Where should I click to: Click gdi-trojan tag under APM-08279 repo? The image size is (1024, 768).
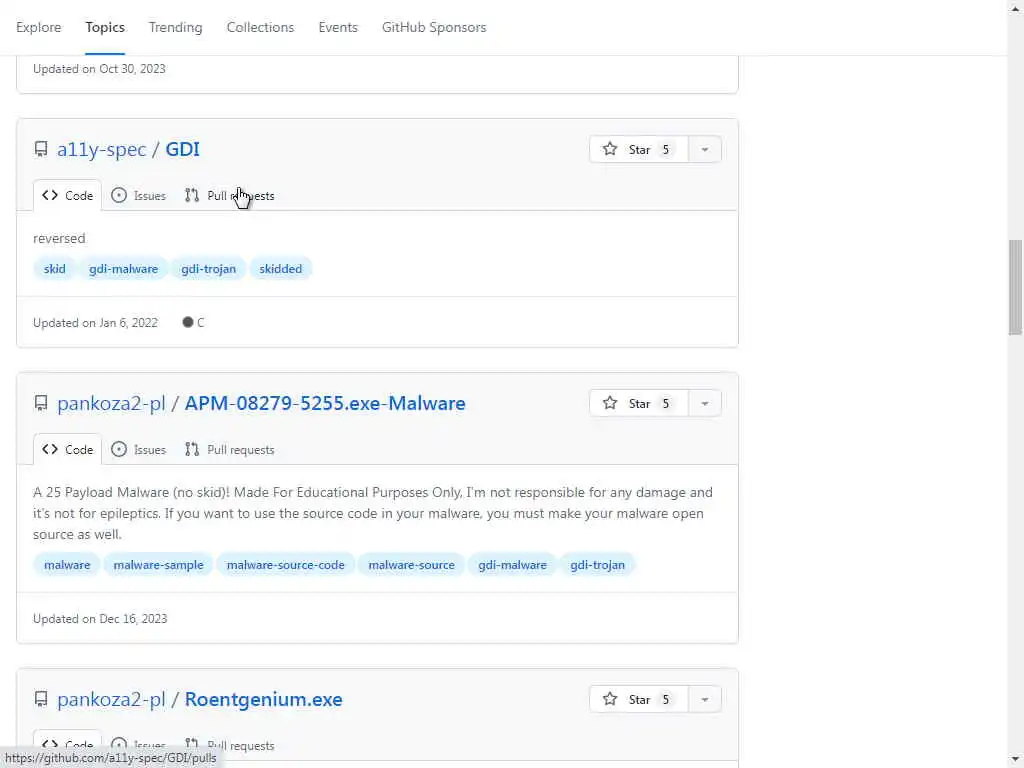pyautogui.click(x=597, y=565)
